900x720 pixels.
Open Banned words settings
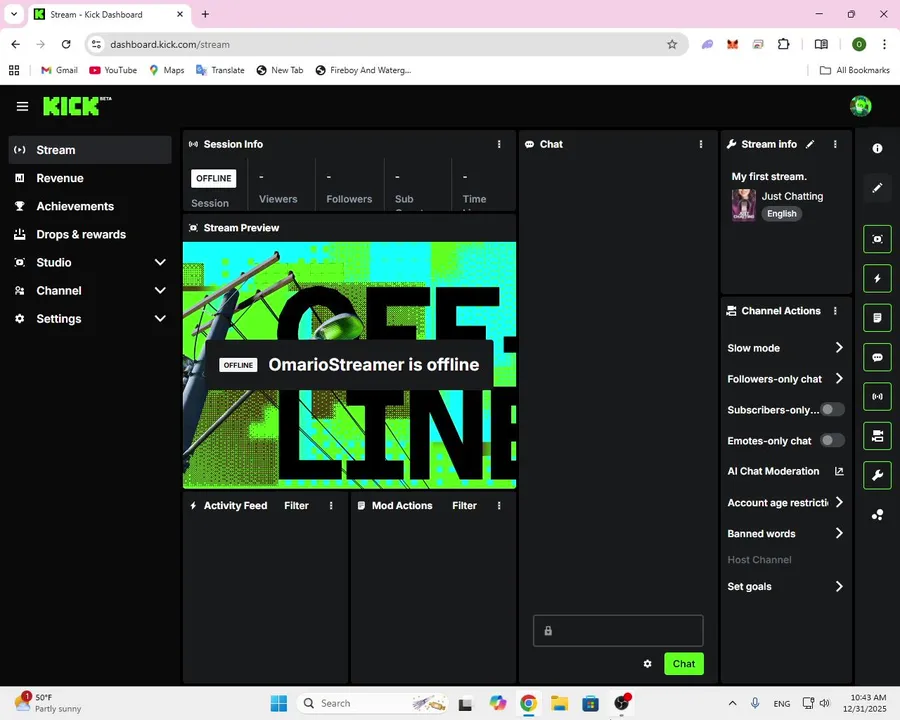[785, 533]
